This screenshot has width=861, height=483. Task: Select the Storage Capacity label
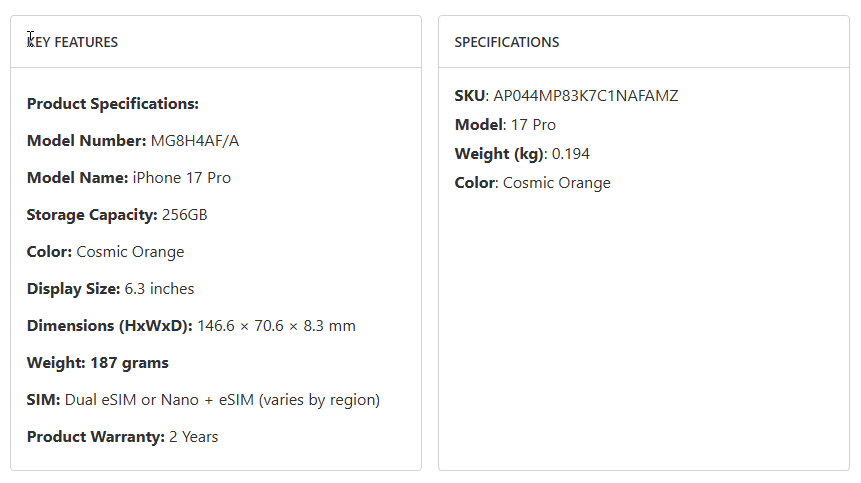92,215
